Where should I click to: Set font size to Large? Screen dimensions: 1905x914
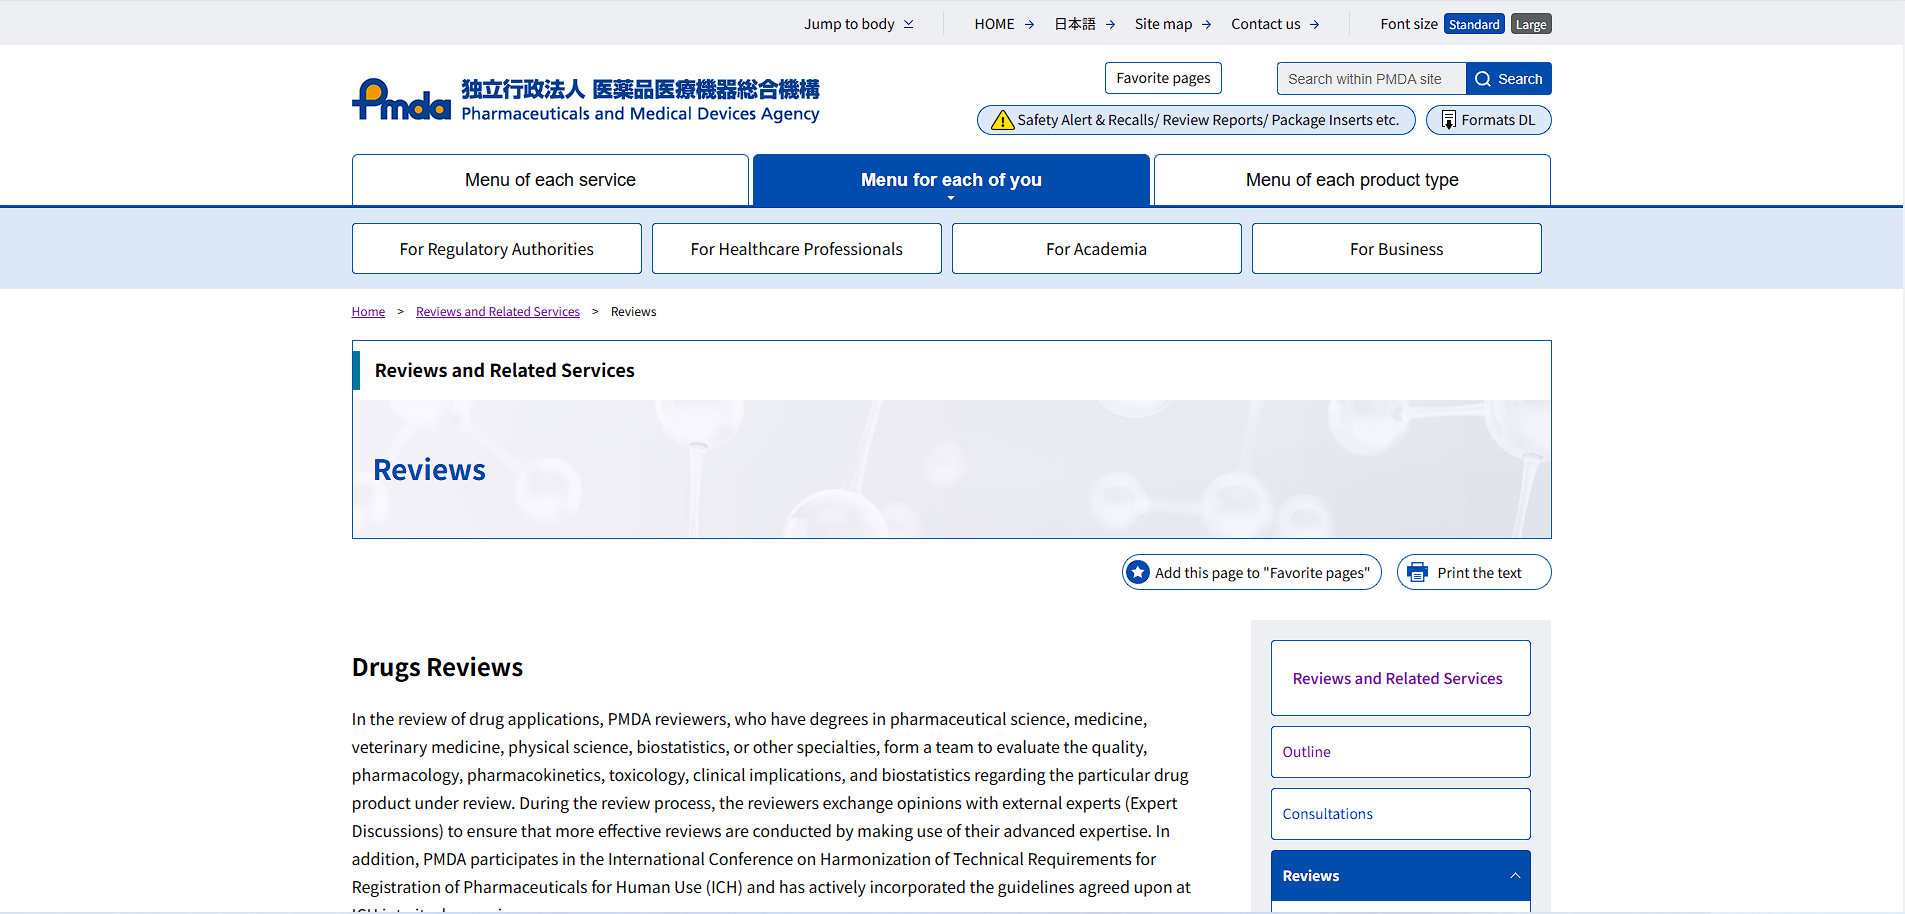click(1530, 25)
